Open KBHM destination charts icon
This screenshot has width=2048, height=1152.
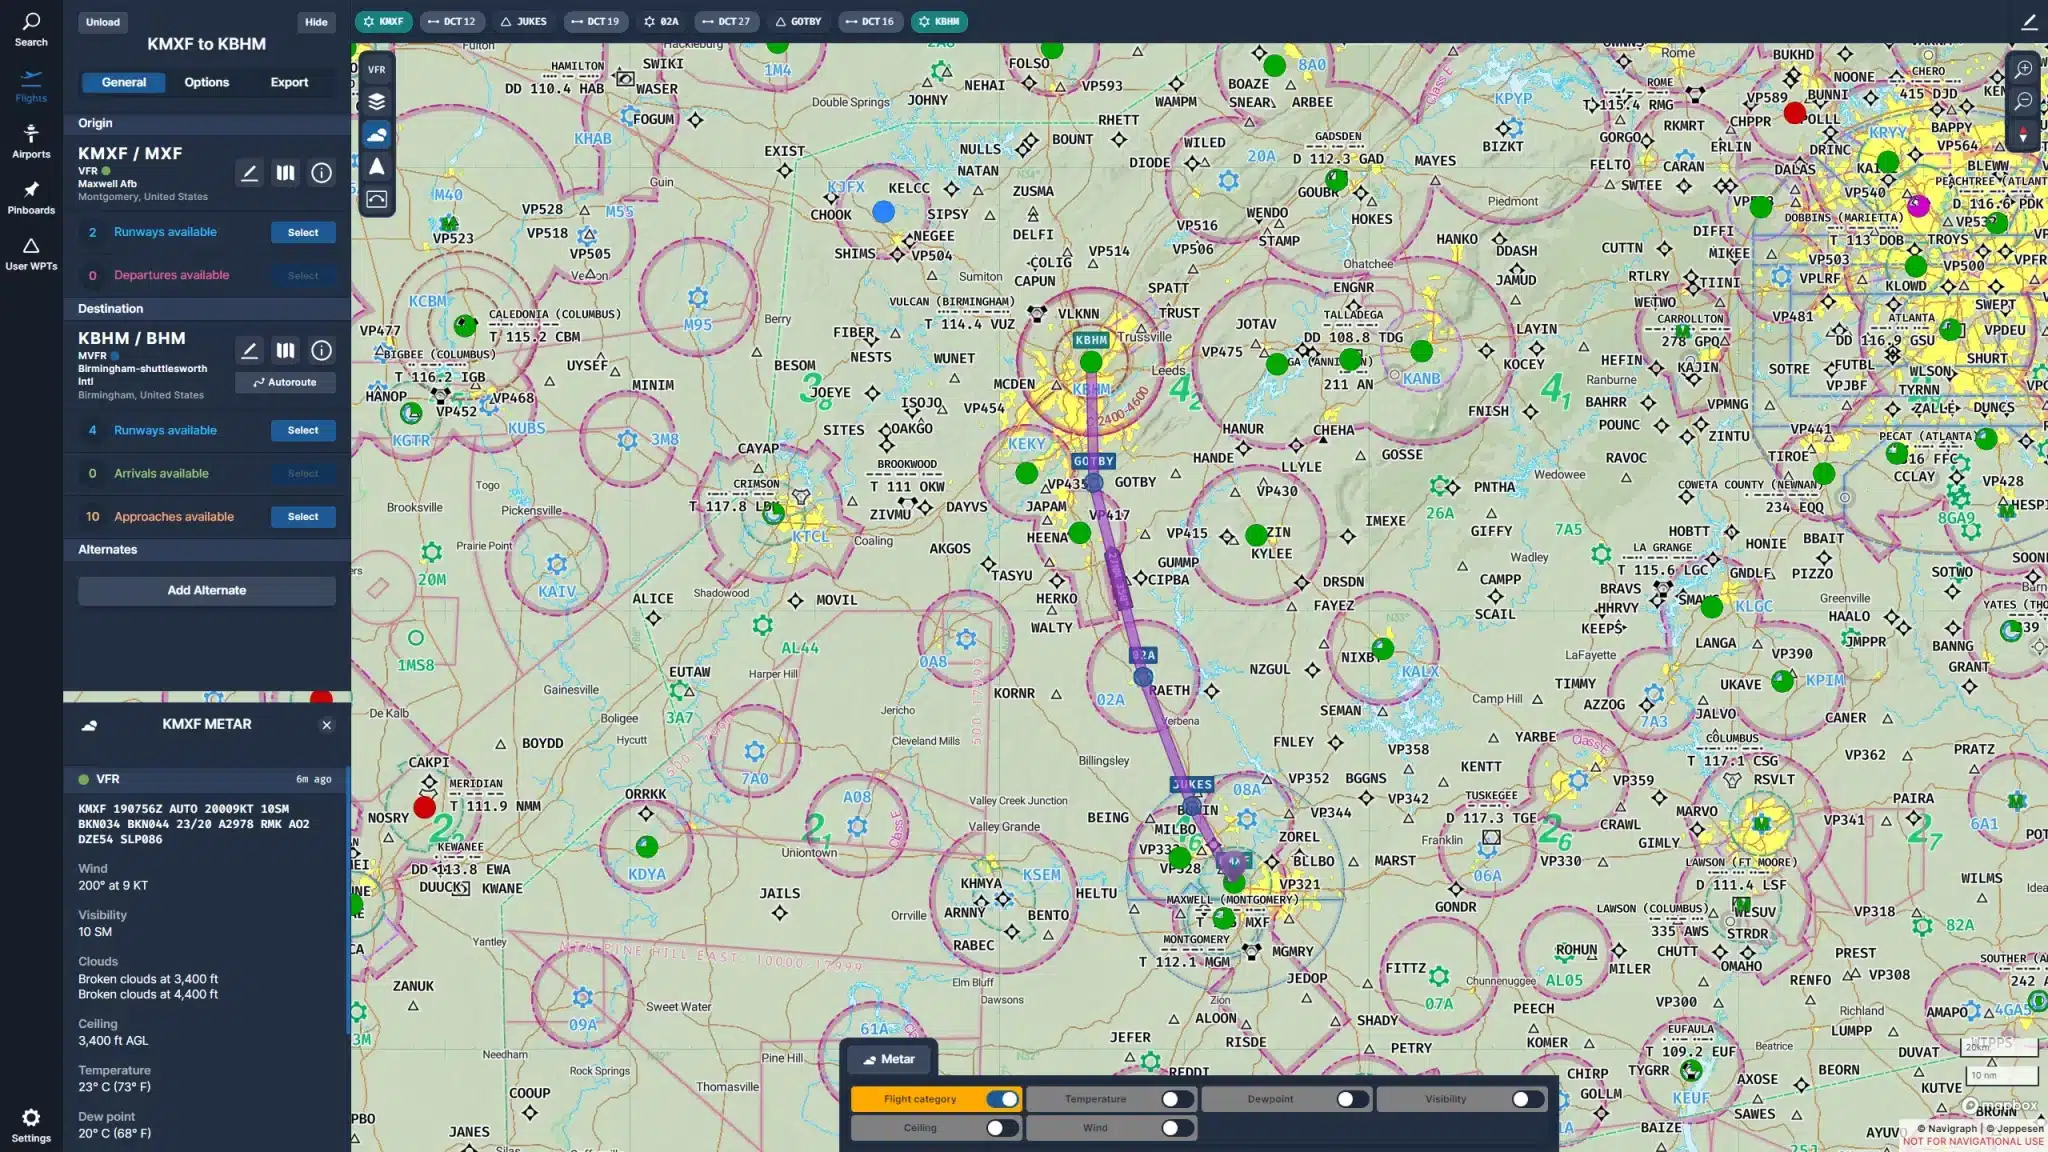[x=285, y=350]
